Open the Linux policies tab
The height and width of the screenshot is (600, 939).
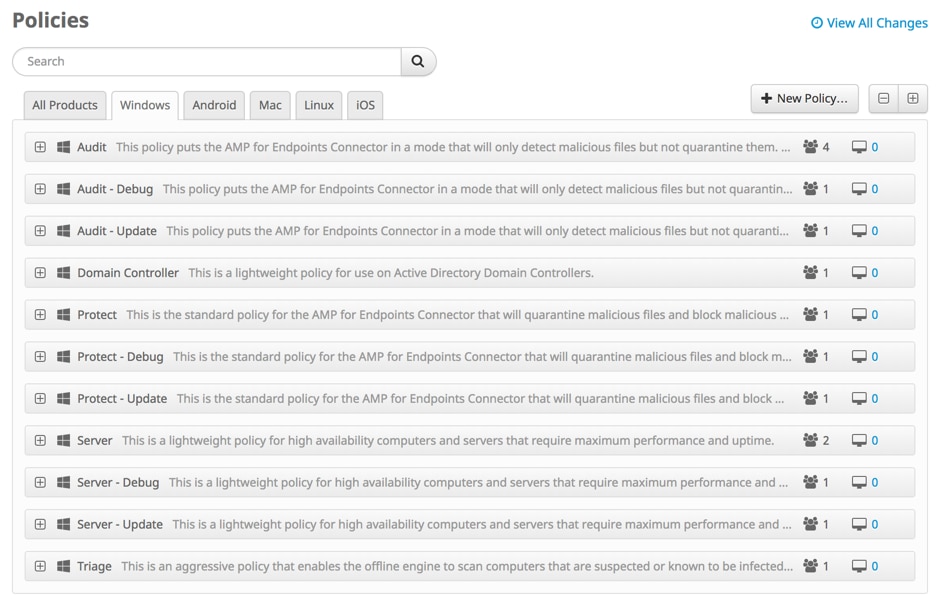coord(319,105)
